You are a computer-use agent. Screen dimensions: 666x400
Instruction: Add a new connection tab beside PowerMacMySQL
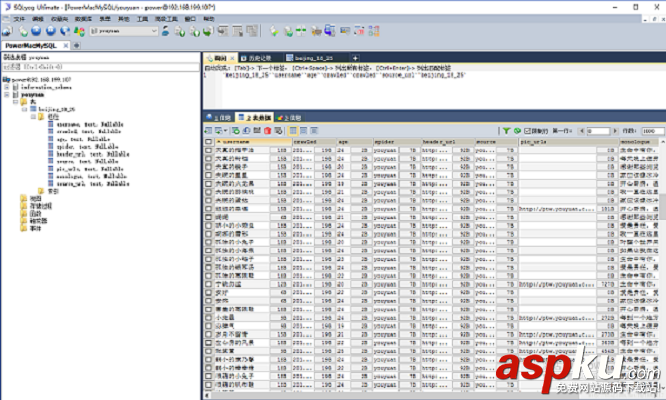click(77, 45)
